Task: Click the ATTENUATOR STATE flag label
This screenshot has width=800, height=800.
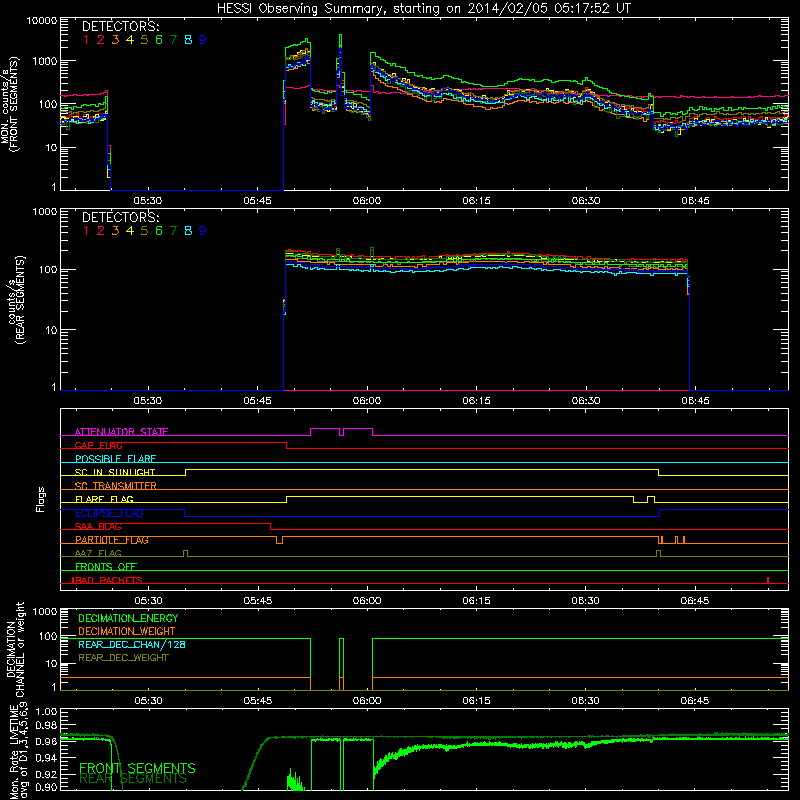Action: pos(121,432)
